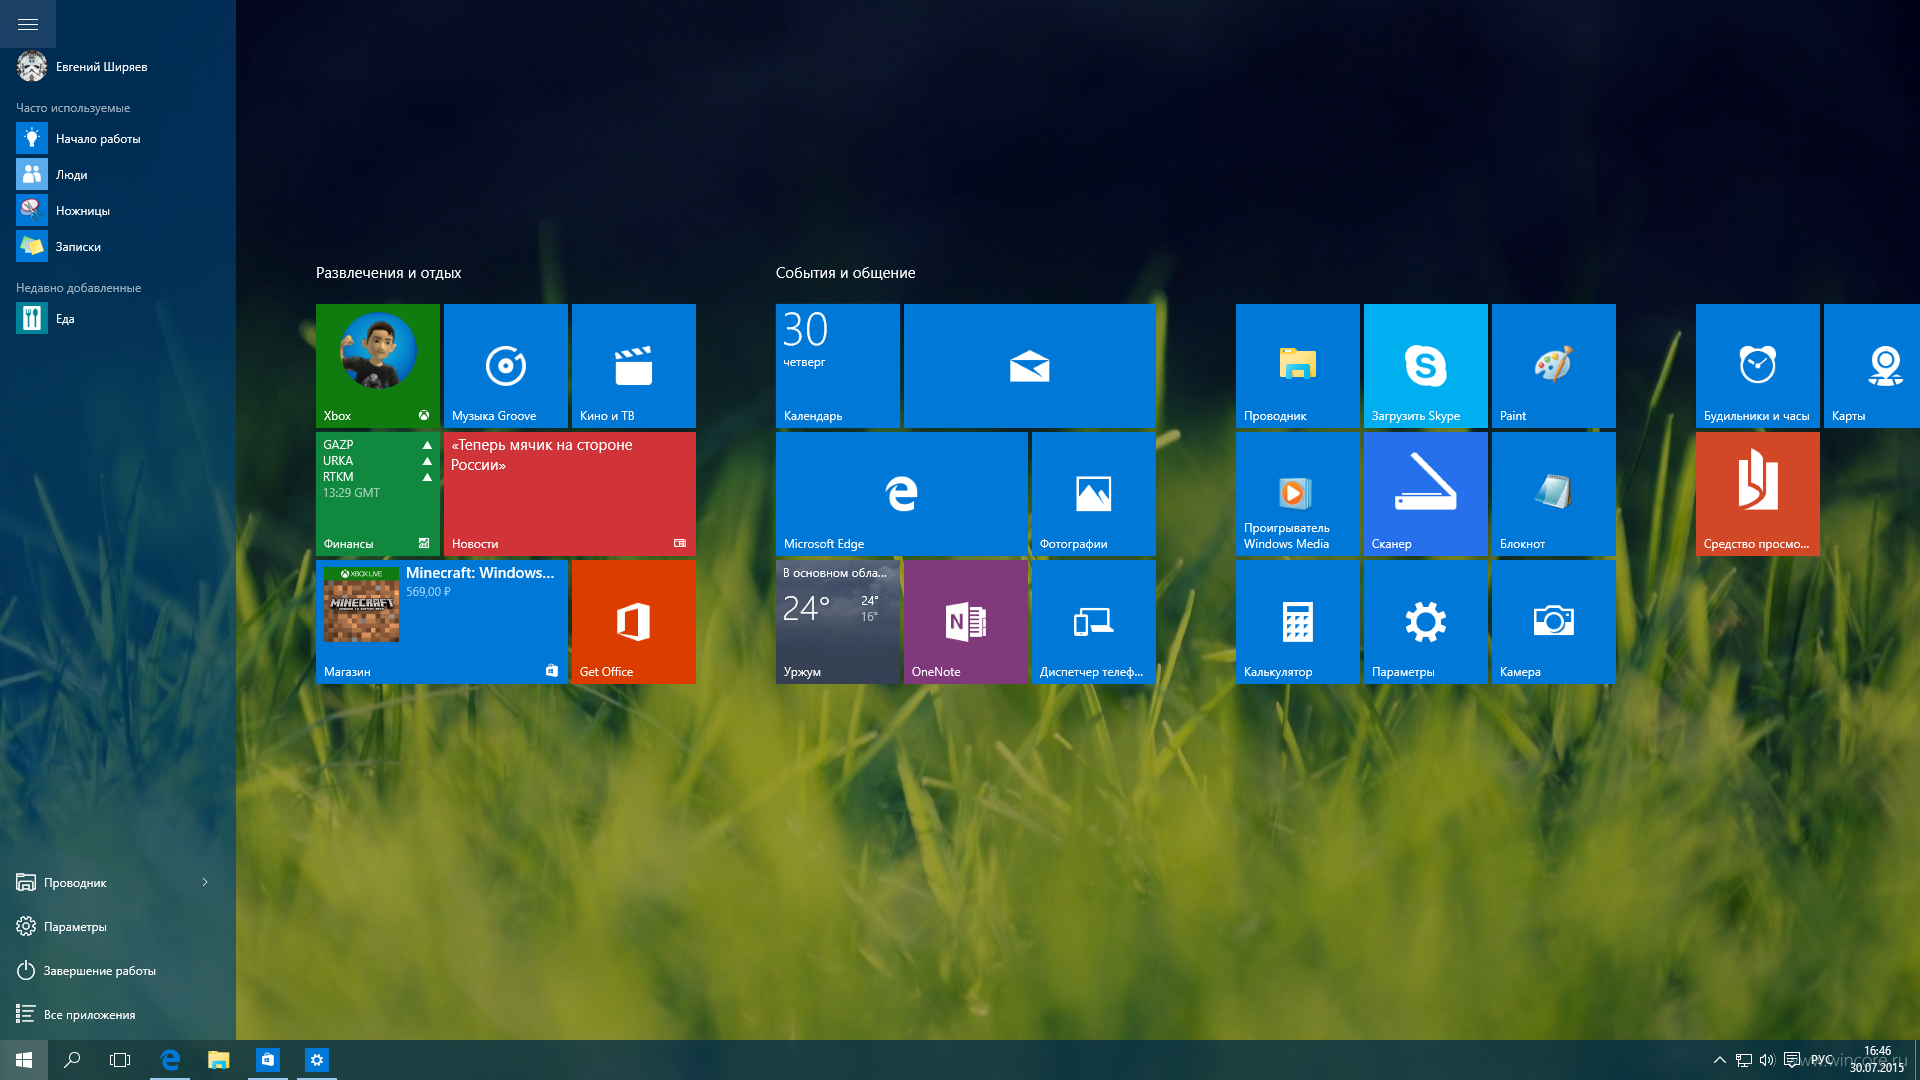Open the Календарь tile

point(838,366)
